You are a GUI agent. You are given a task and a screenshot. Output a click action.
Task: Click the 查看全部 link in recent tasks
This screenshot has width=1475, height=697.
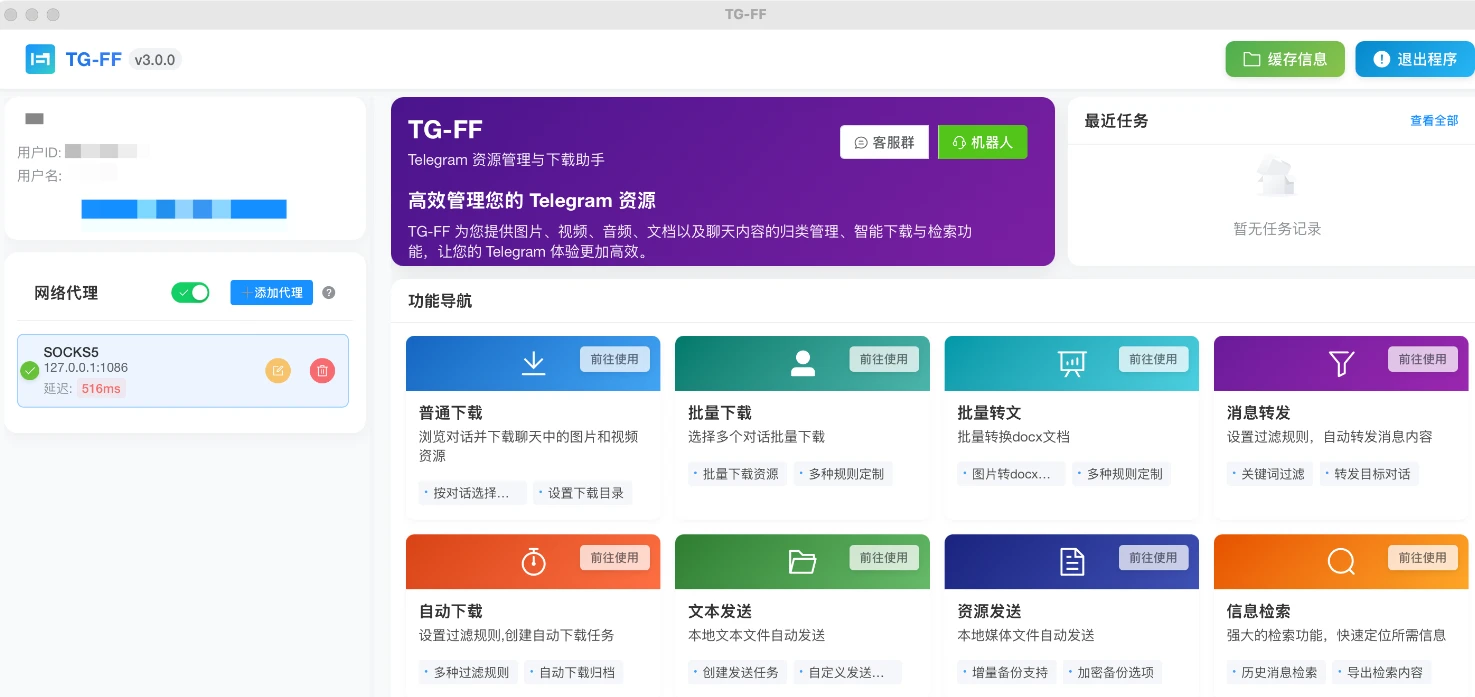1434,121
